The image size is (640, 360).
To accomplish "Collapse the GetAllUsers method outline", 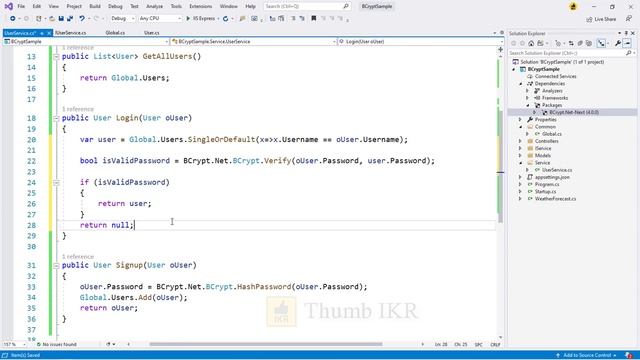I will tap(56, 57).
